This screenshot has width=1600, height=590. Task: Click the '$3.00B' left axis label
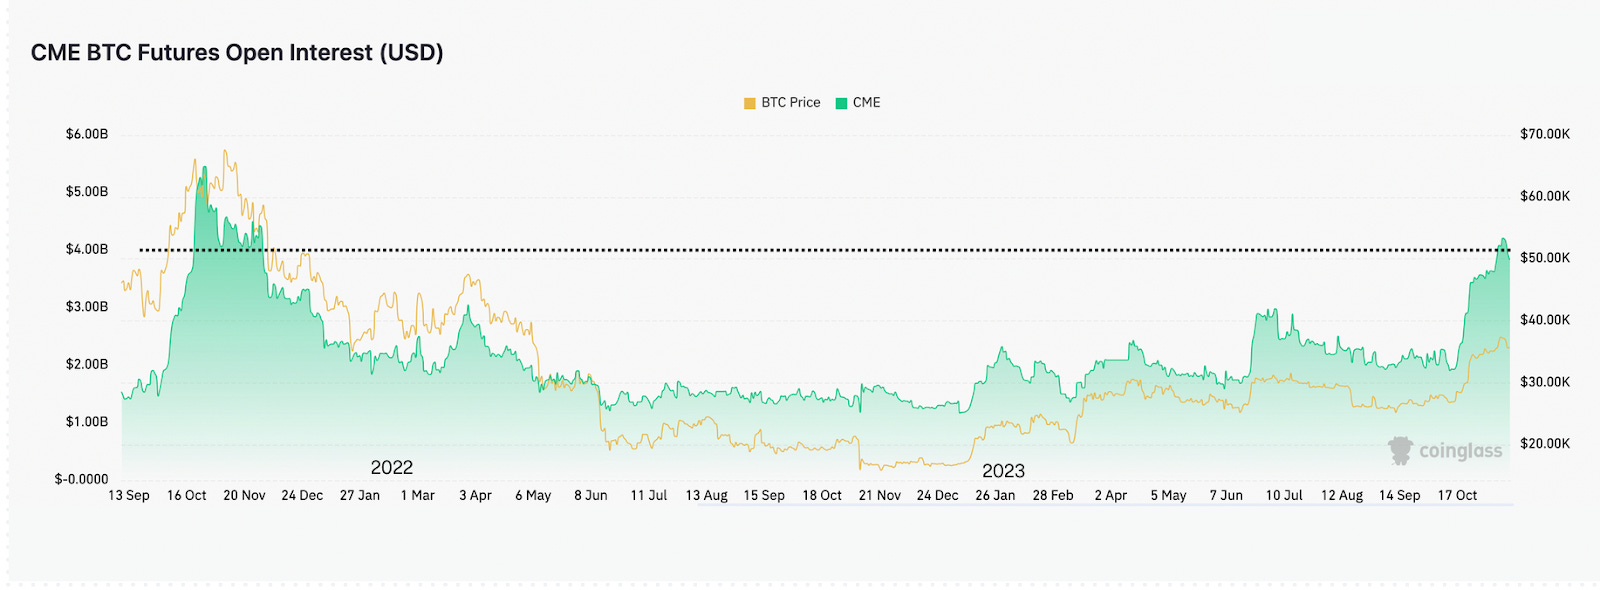(87, 307)
